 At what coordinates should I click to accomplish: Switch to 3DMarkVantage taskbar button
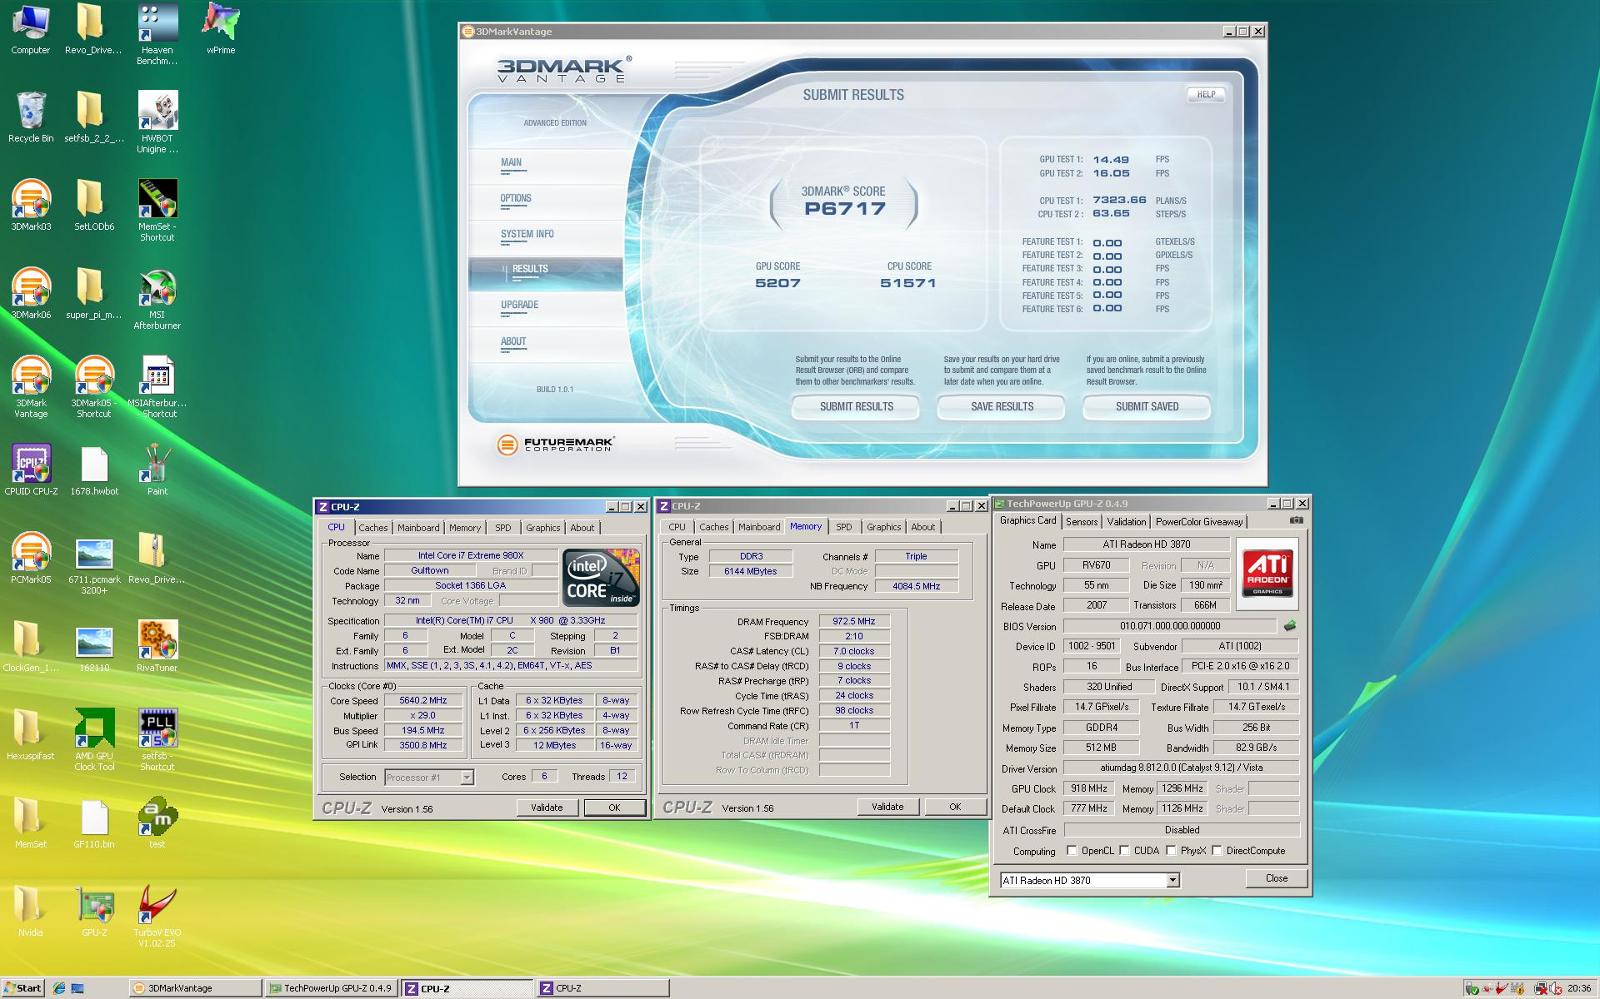tap(195, 988)
